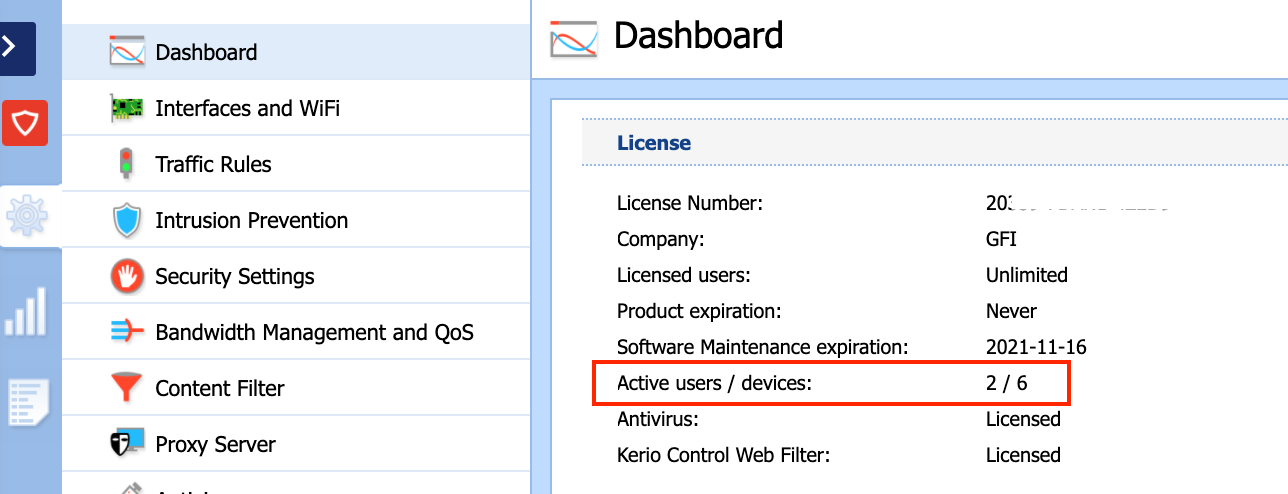Screen dimensions: 1288x494
Task: Open the logs document icon in left rail
Action: [x=27, y=403]
